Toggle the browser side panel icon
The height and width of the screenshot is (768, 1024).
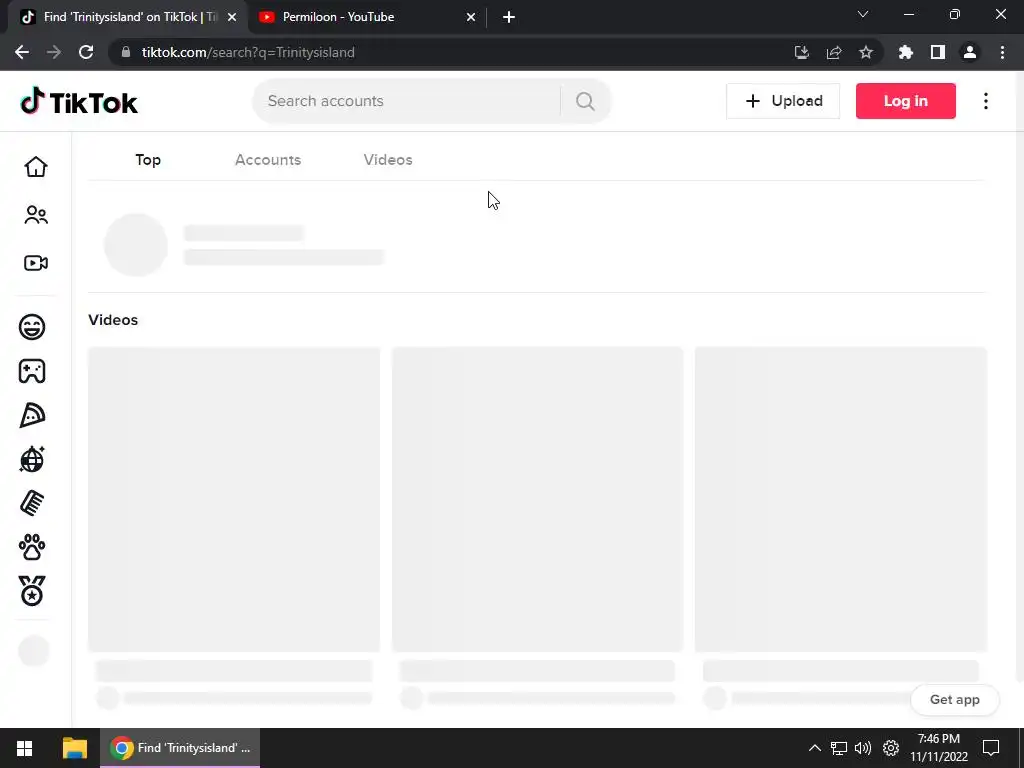coord(938,52)
